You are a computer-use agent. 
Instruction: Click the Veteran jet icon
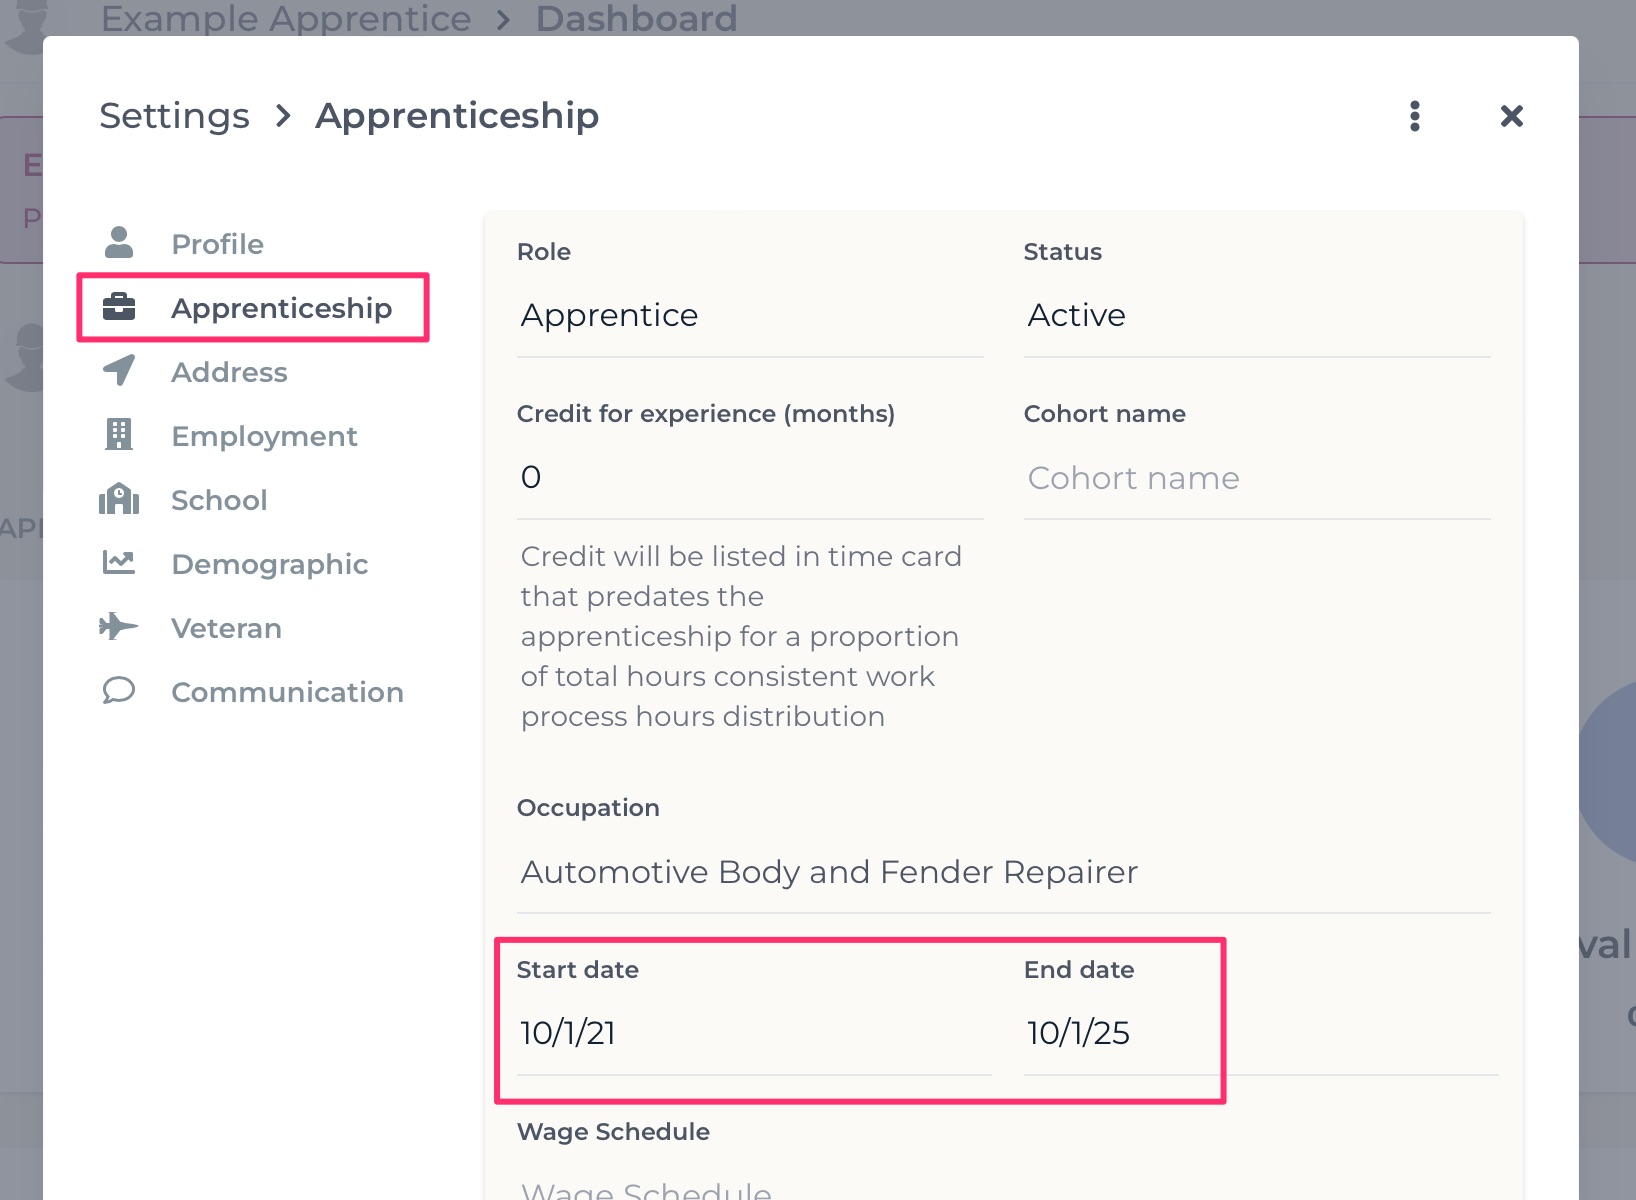pyautogui.click(x=119, y=627)
